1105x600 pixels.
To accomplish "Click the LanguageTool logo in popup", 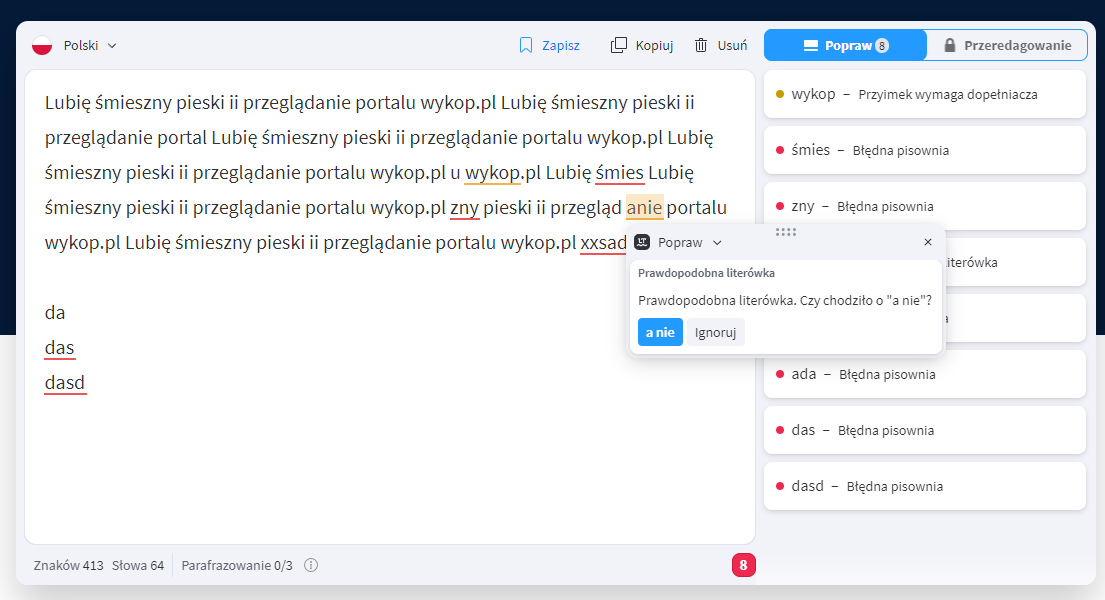I will tap(643, 242).
